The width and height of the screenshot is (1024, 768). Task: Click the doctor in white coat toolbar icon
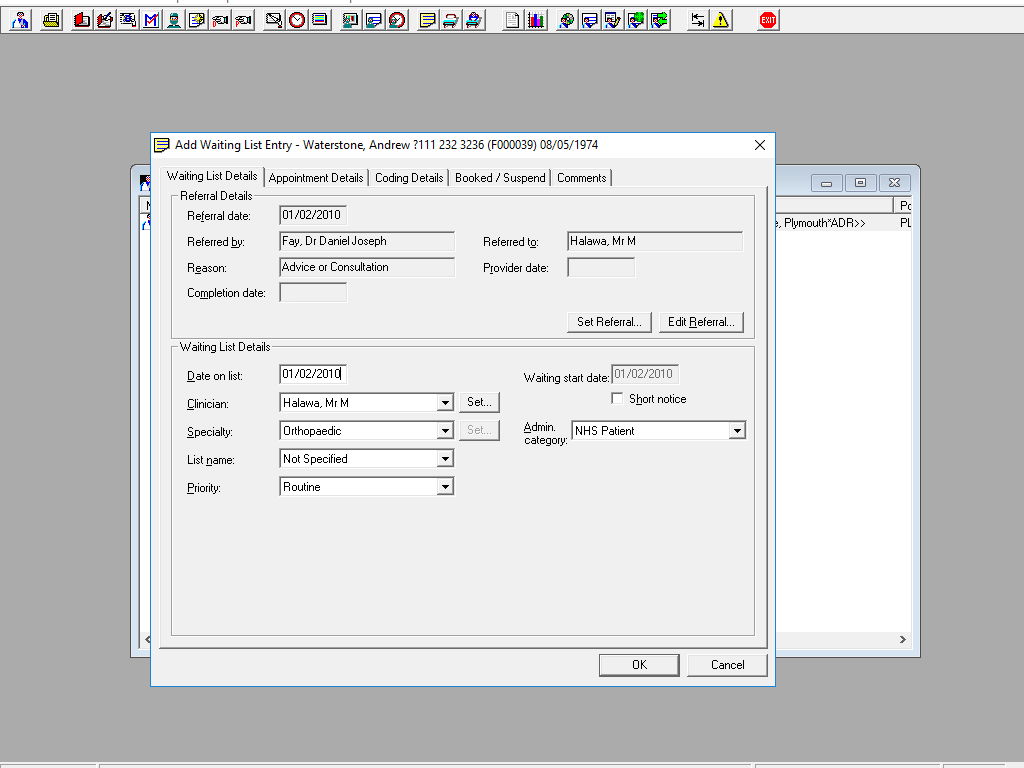point(20,20)
